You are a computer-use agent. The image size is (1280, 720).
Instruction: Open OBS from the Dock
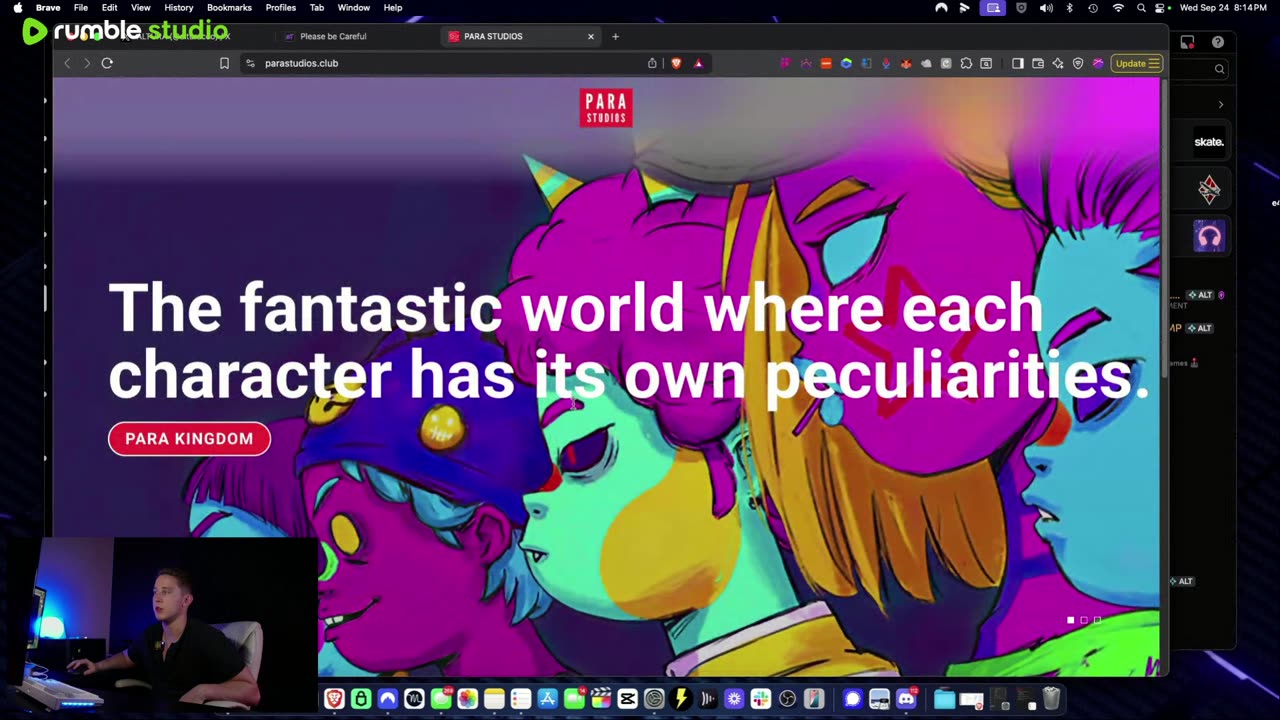(787, 699)
